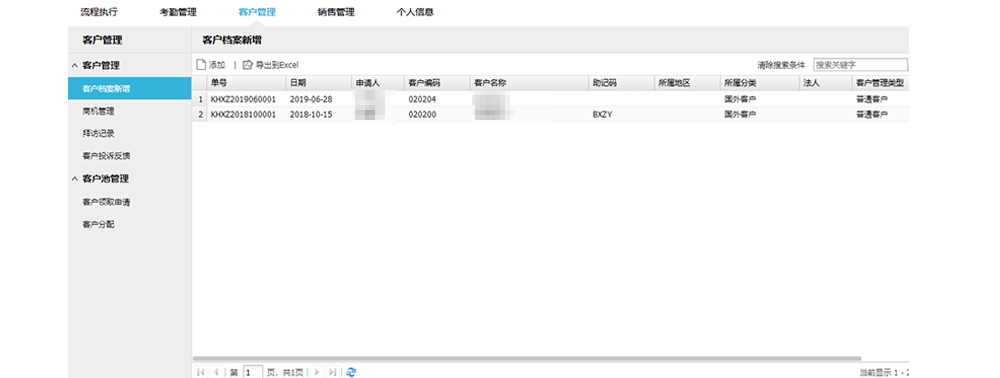Image resolution: width=1000 pixels, height=378 pixels.
Task: Click the 所属地区 column header
Action: tap(687, 84)
